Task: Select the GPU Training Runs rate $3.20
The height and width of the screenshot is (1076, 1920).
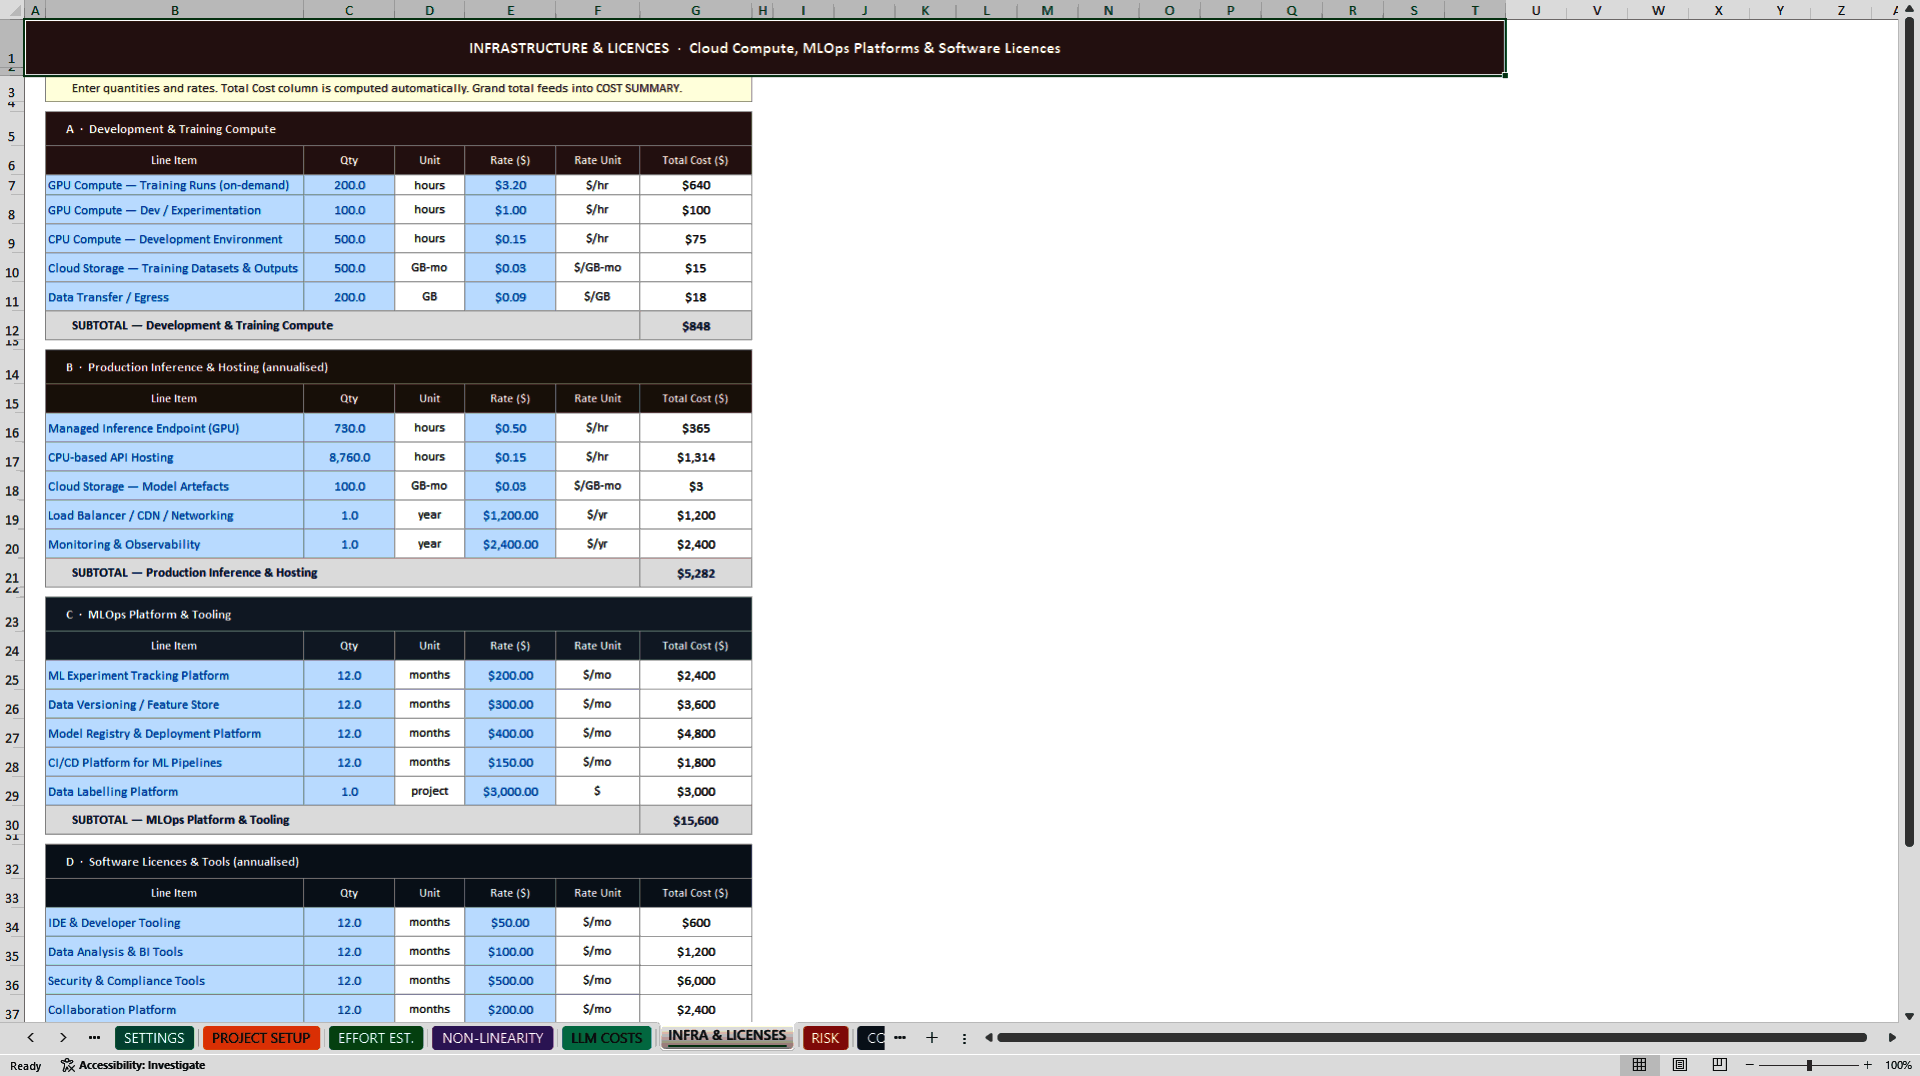Action: 510,185
